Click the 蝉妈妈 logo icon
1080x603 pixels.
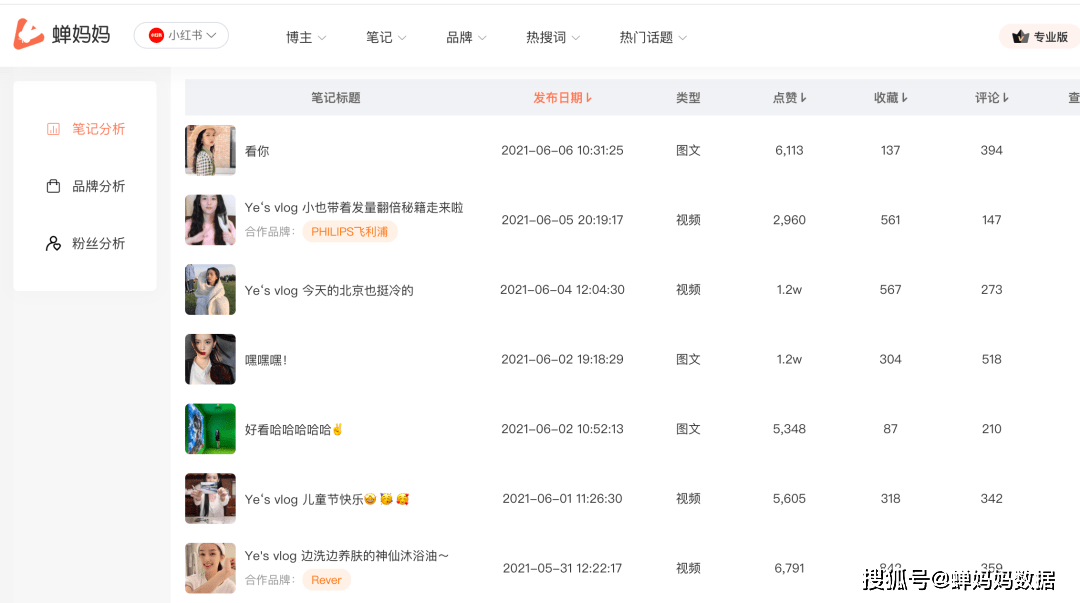pos(29,34)
